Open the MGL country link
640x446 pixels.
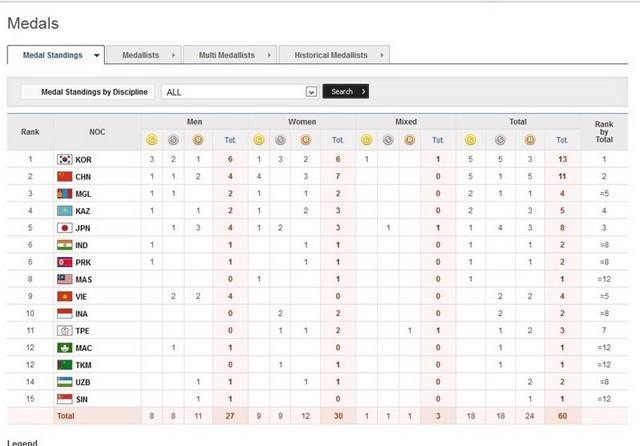coord(84,193)
